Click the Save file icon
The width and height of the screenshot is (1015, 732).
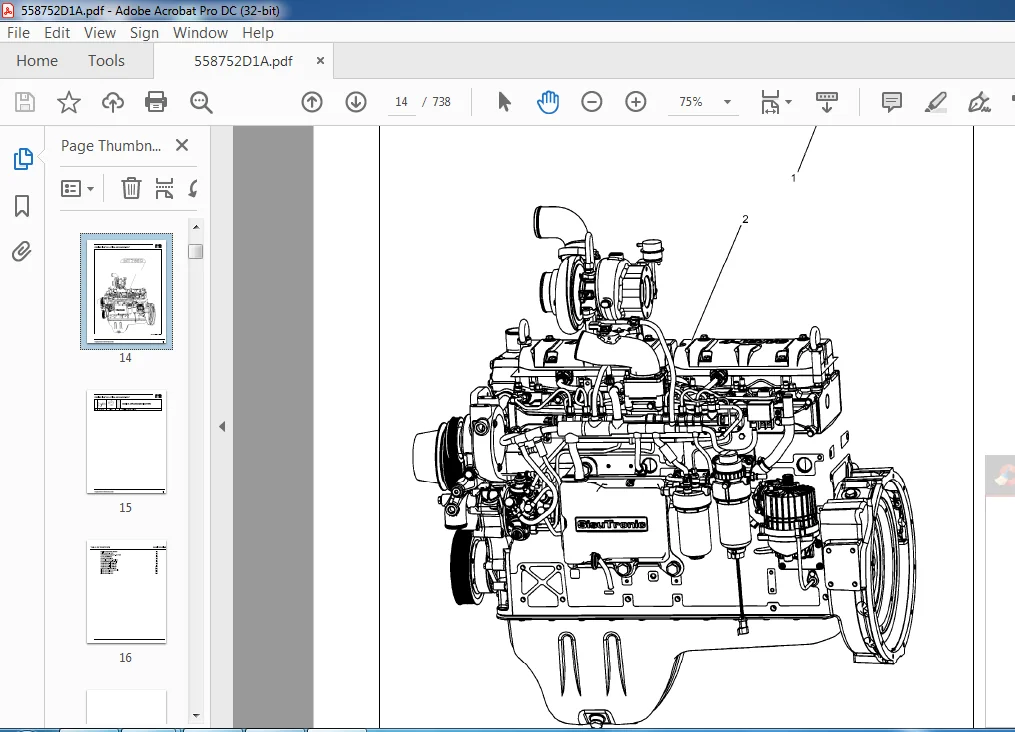(25, 102)
